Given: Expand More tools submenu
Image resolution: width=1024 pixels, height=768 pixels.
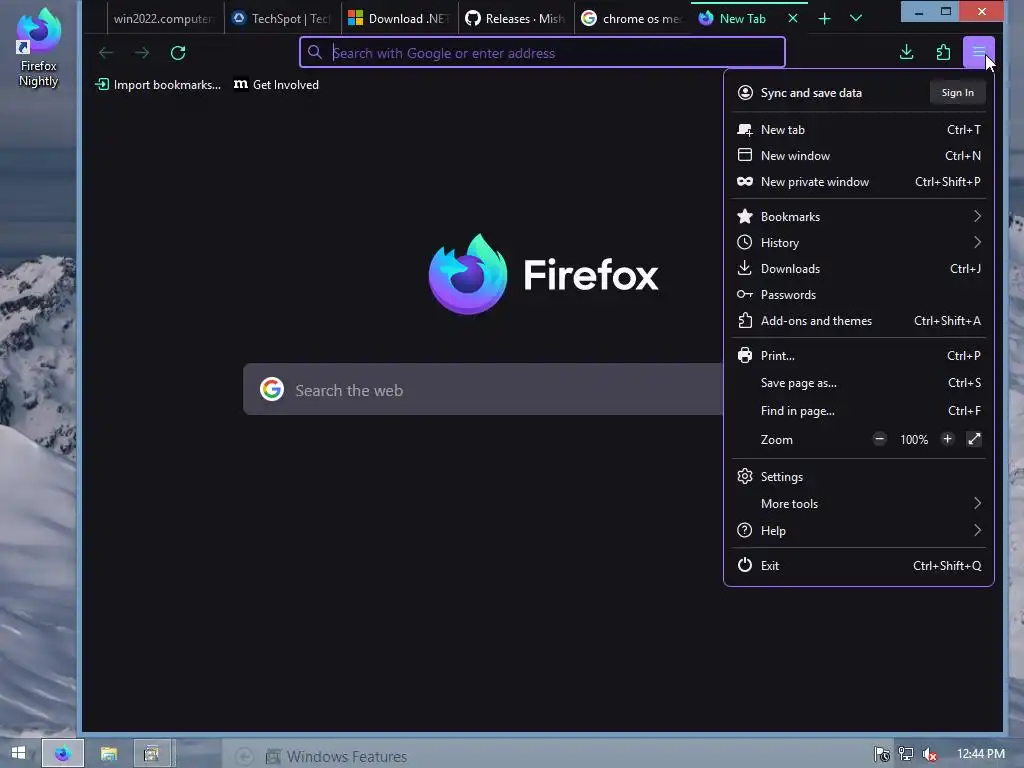Looking at the screenshot, I should [x=859, y=504].
